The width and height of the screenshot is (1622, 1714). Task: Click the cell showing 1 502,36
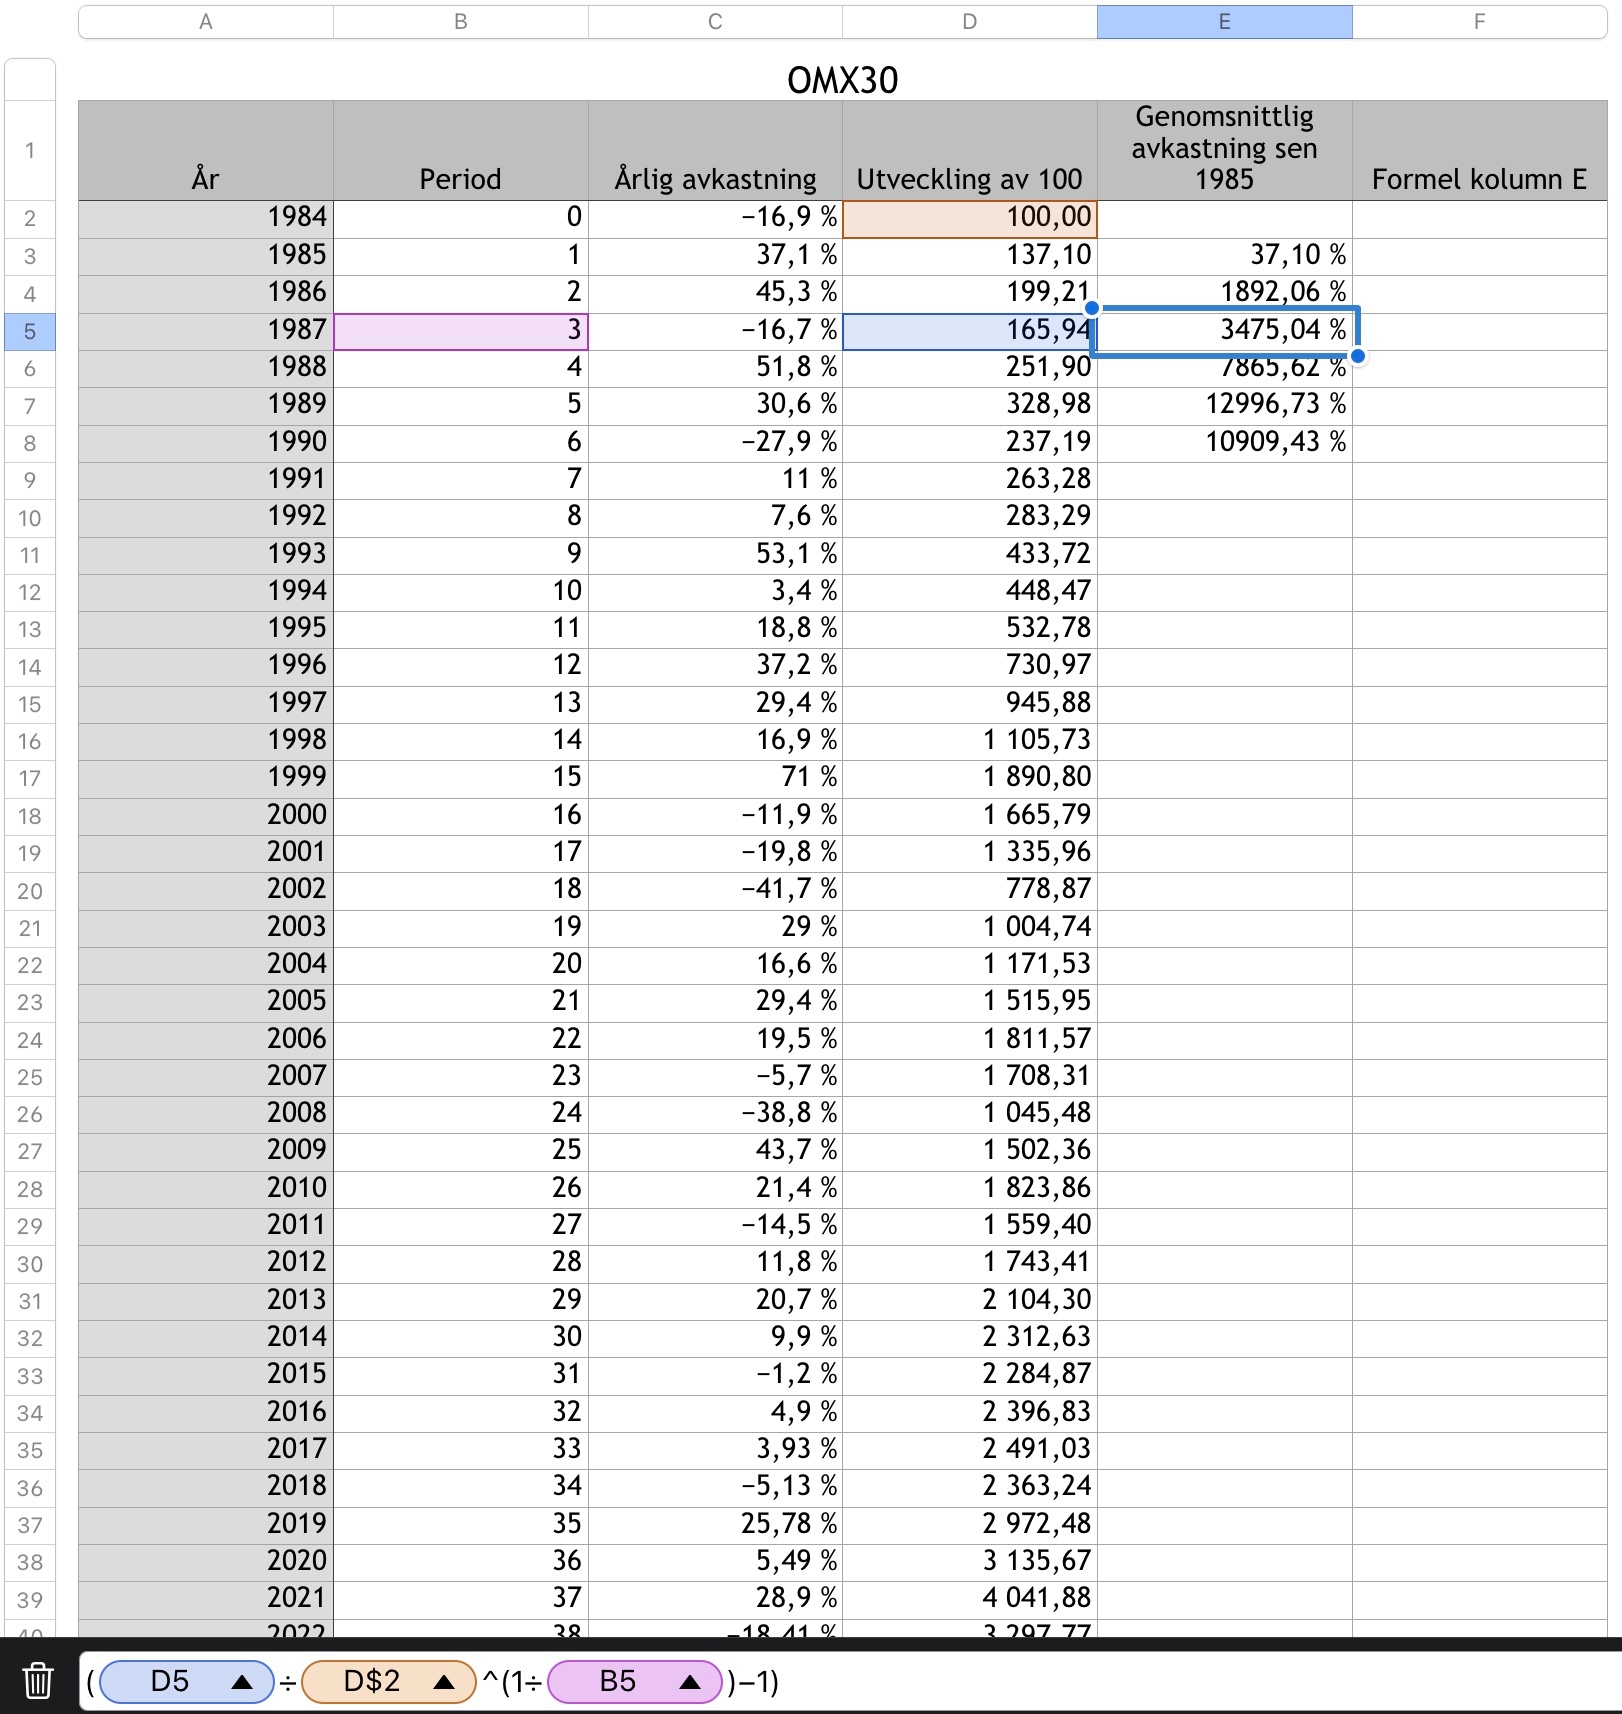click(x=970, y=1151)
